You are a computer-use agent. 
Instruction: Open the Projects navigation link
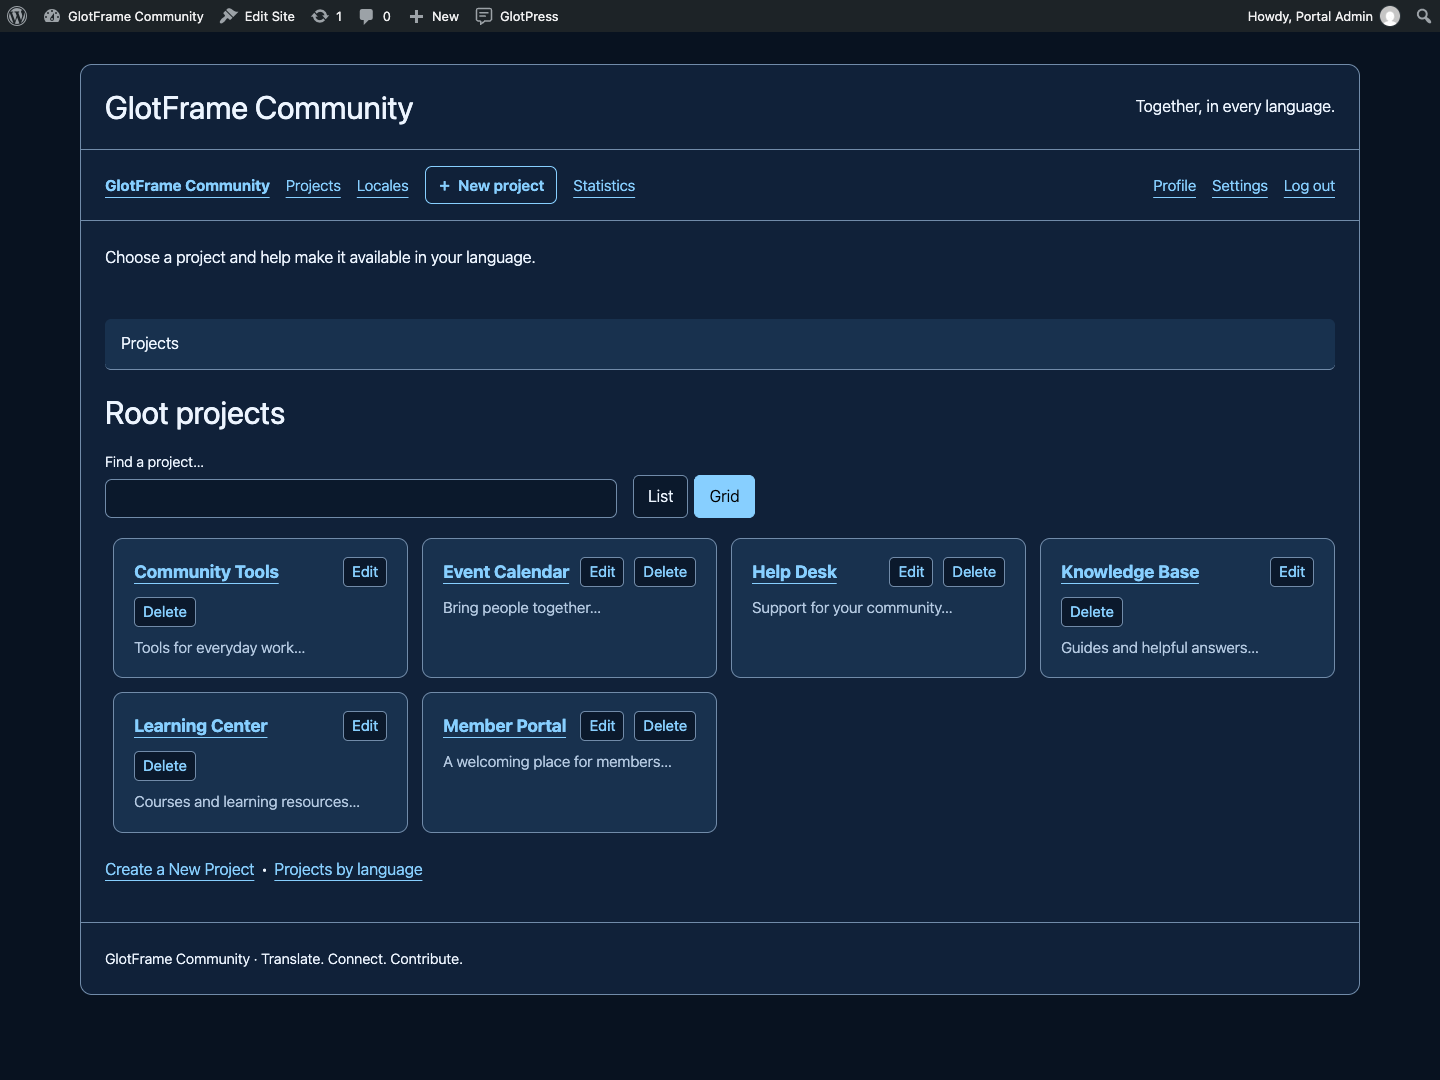[x=313, y=186]
